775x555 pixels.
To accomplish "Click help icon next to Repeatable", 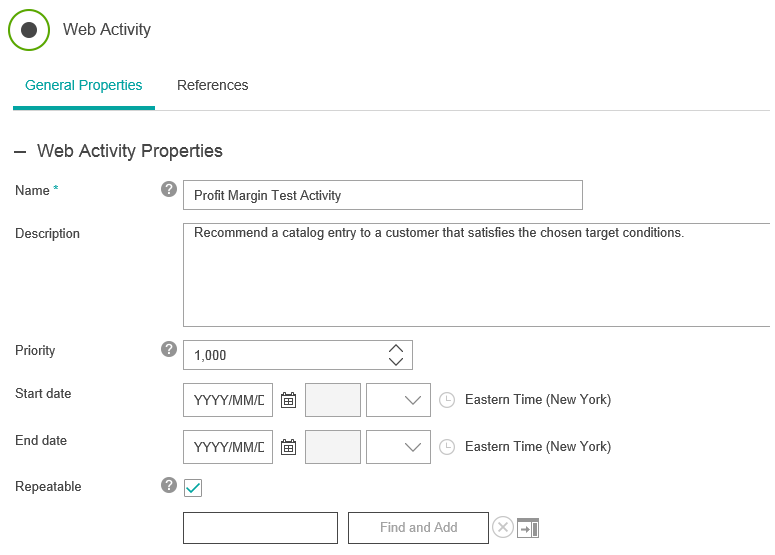I will pyautogui.click(x=169, y=485).
